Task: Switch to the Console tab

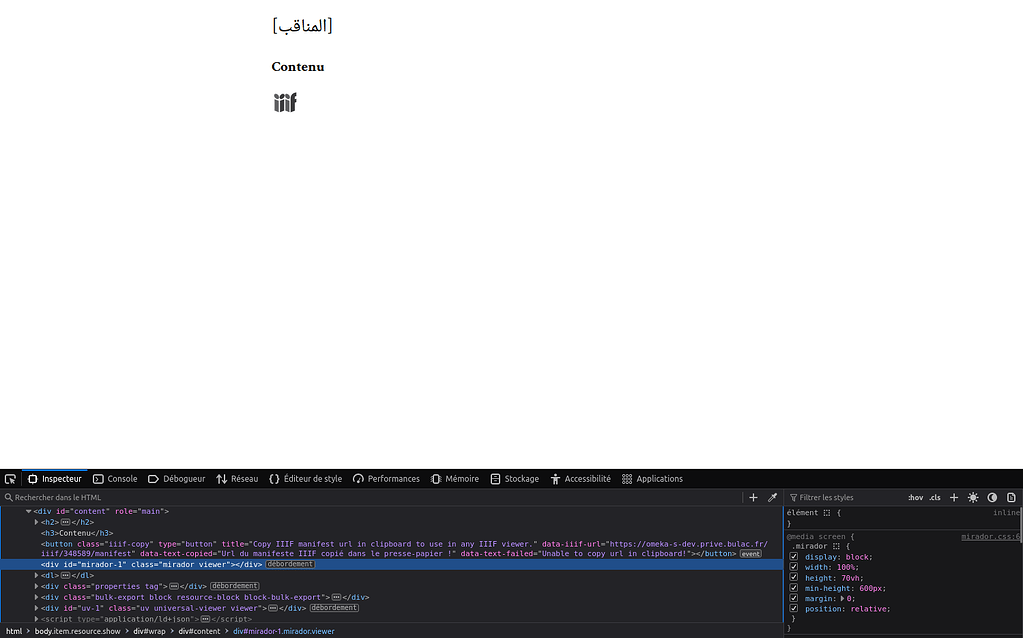Action: [114, 478]
